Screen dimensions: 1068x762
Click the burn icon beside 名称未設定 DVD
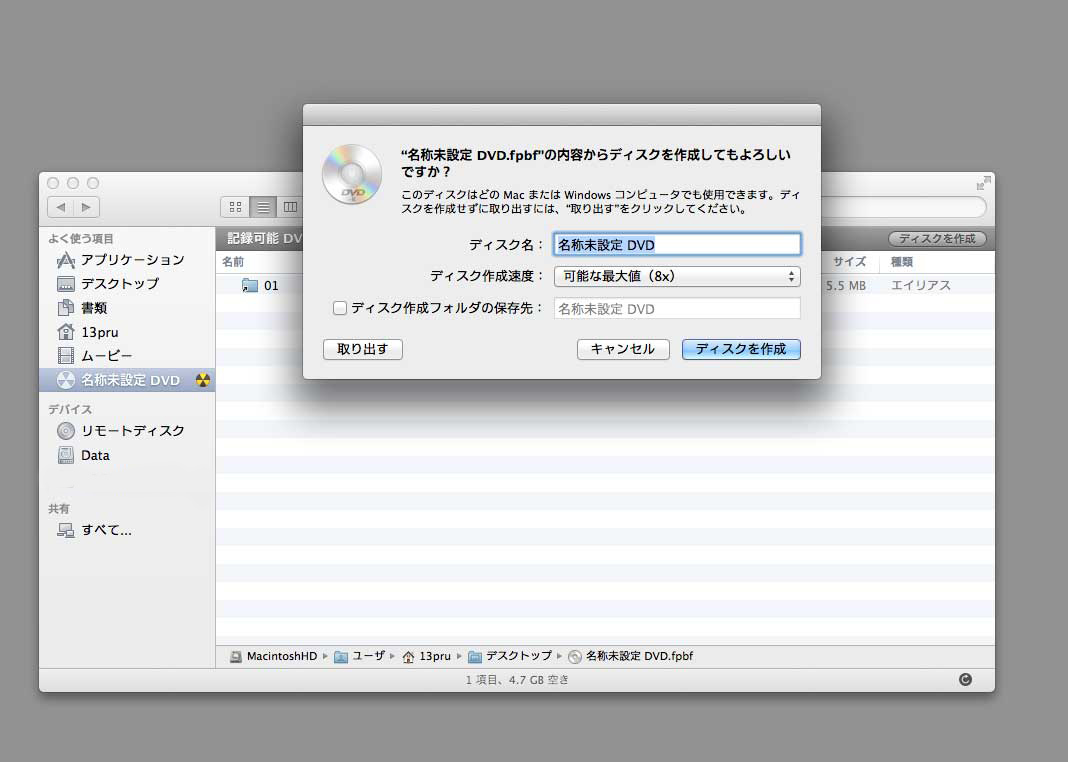(x=203, y=380)
